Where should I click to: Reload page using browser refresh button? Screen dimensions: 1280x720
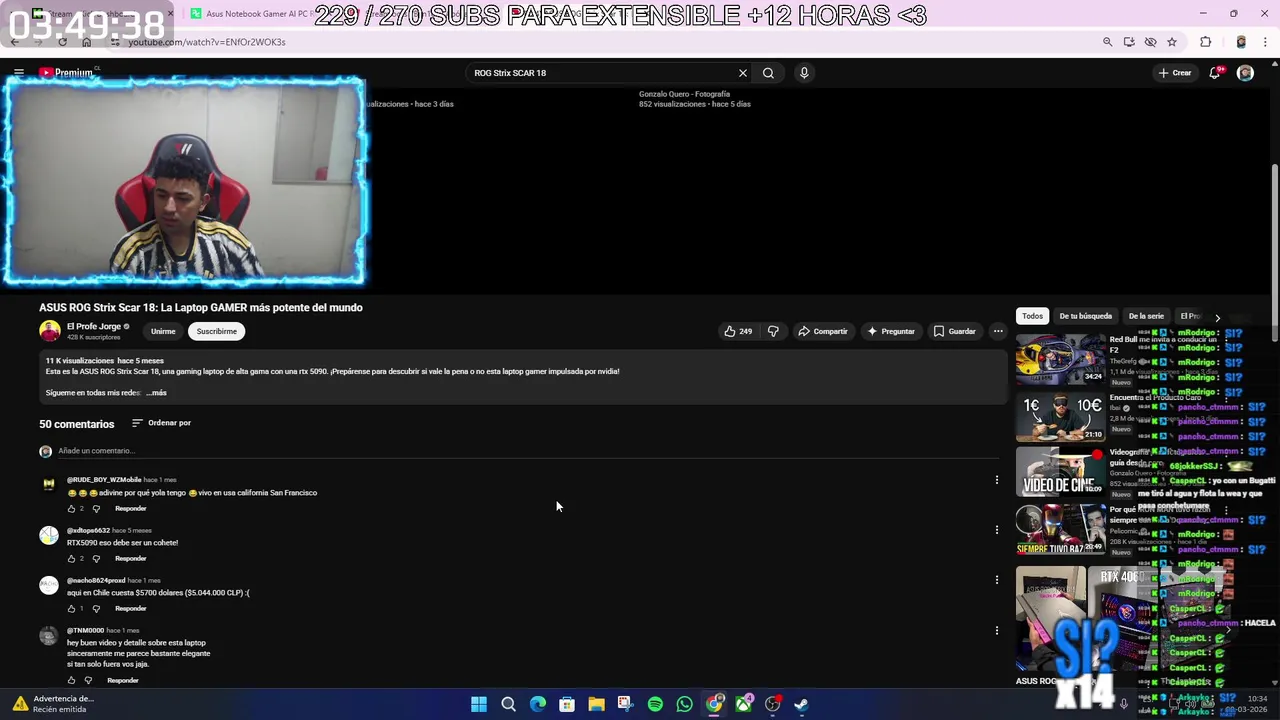point(62,42)
